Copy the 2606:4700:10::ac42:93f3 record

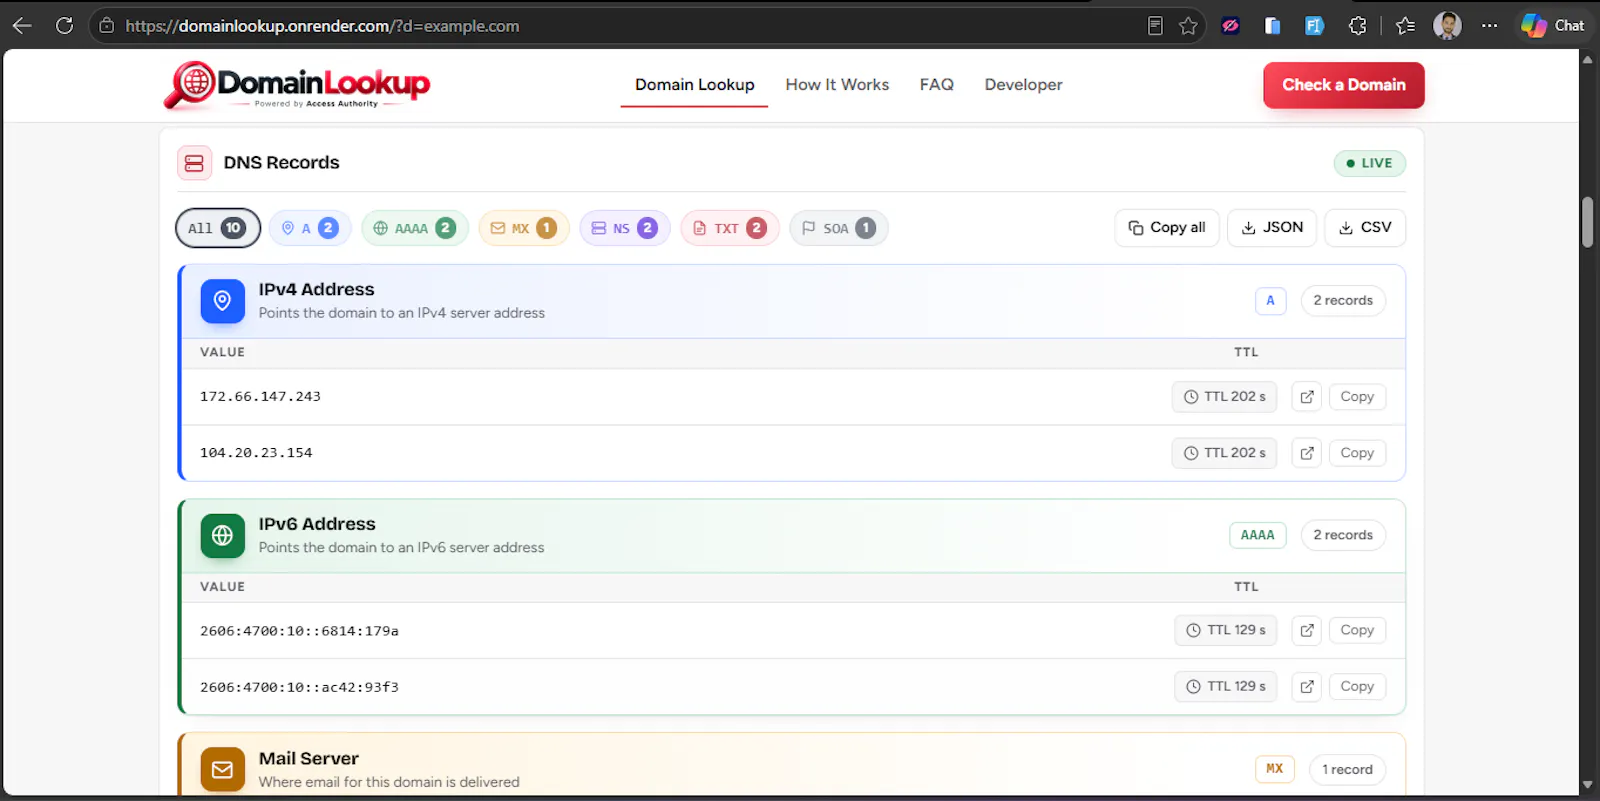[x=1357, y=686]
